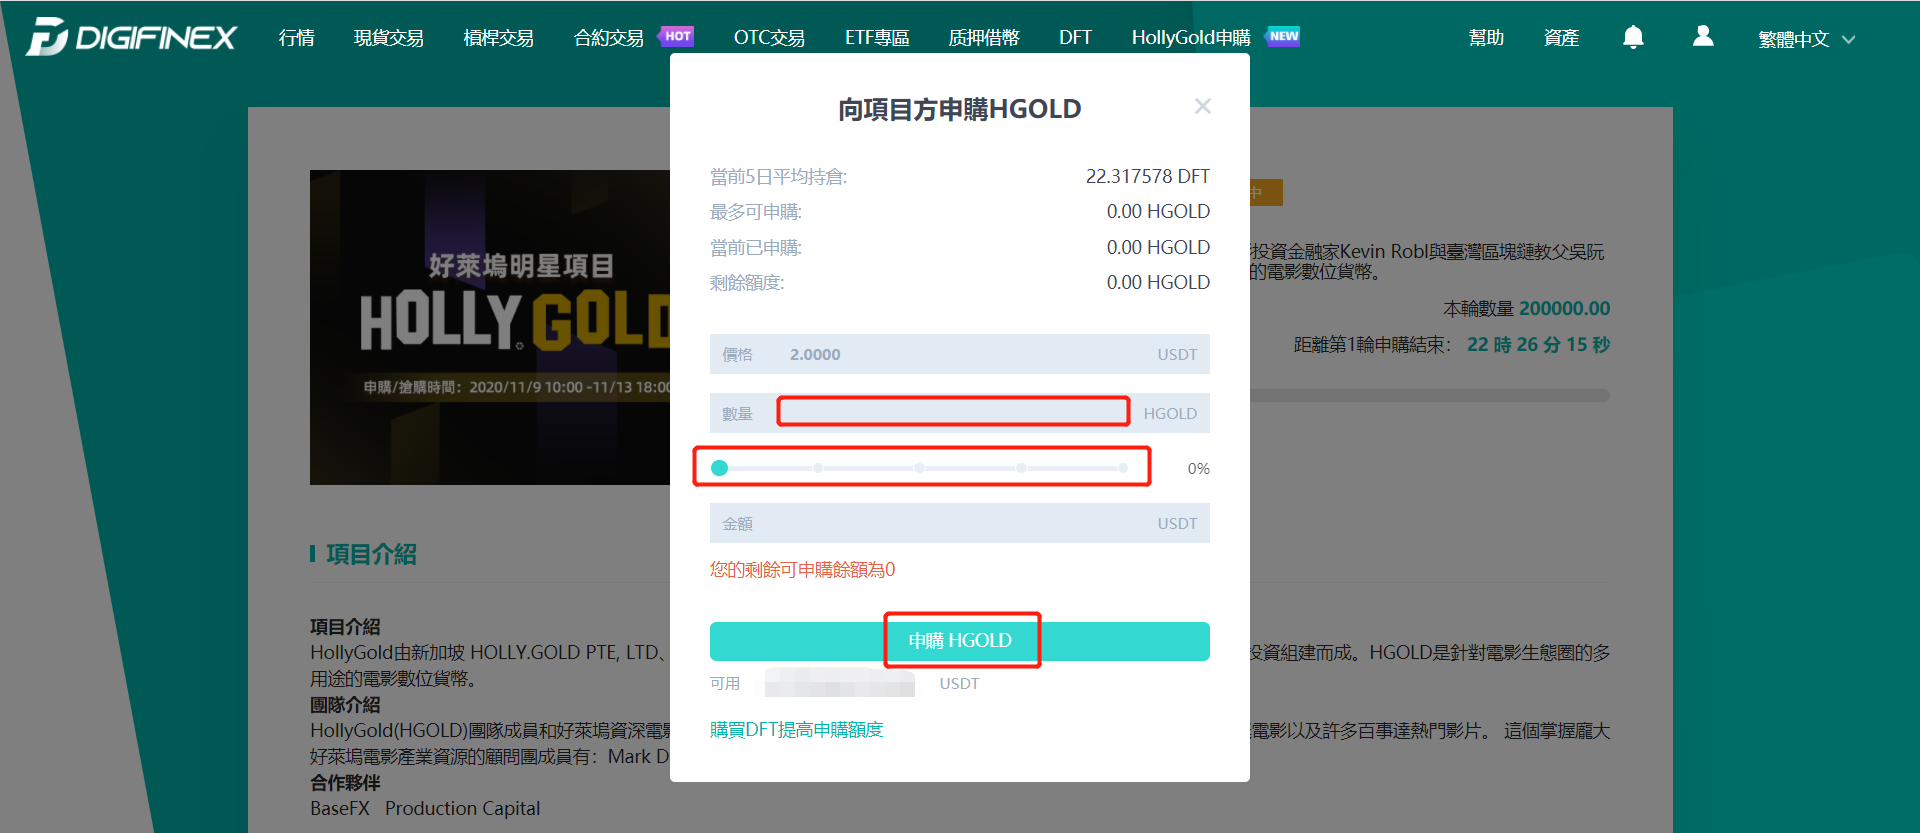Image resolution: width=1920 pixels, height=833 pixels.
Task: Click the 當前已申購 0.00 HGOLD value
Action: tap(1158, 247)
